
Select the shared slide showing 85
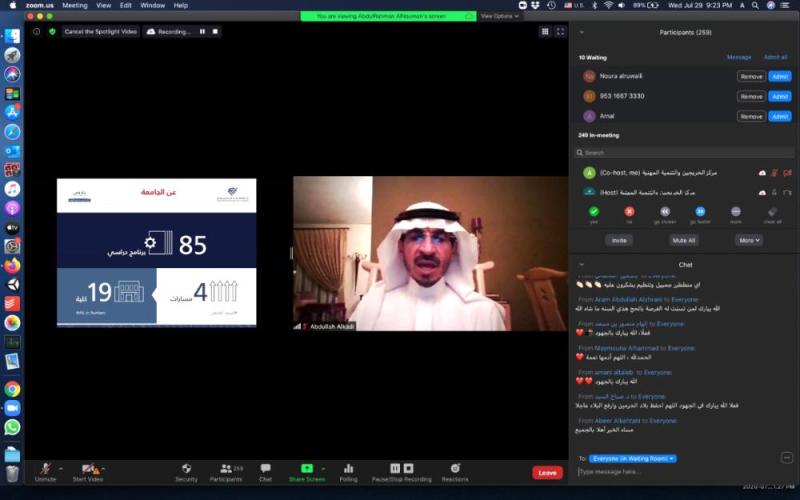157,253
